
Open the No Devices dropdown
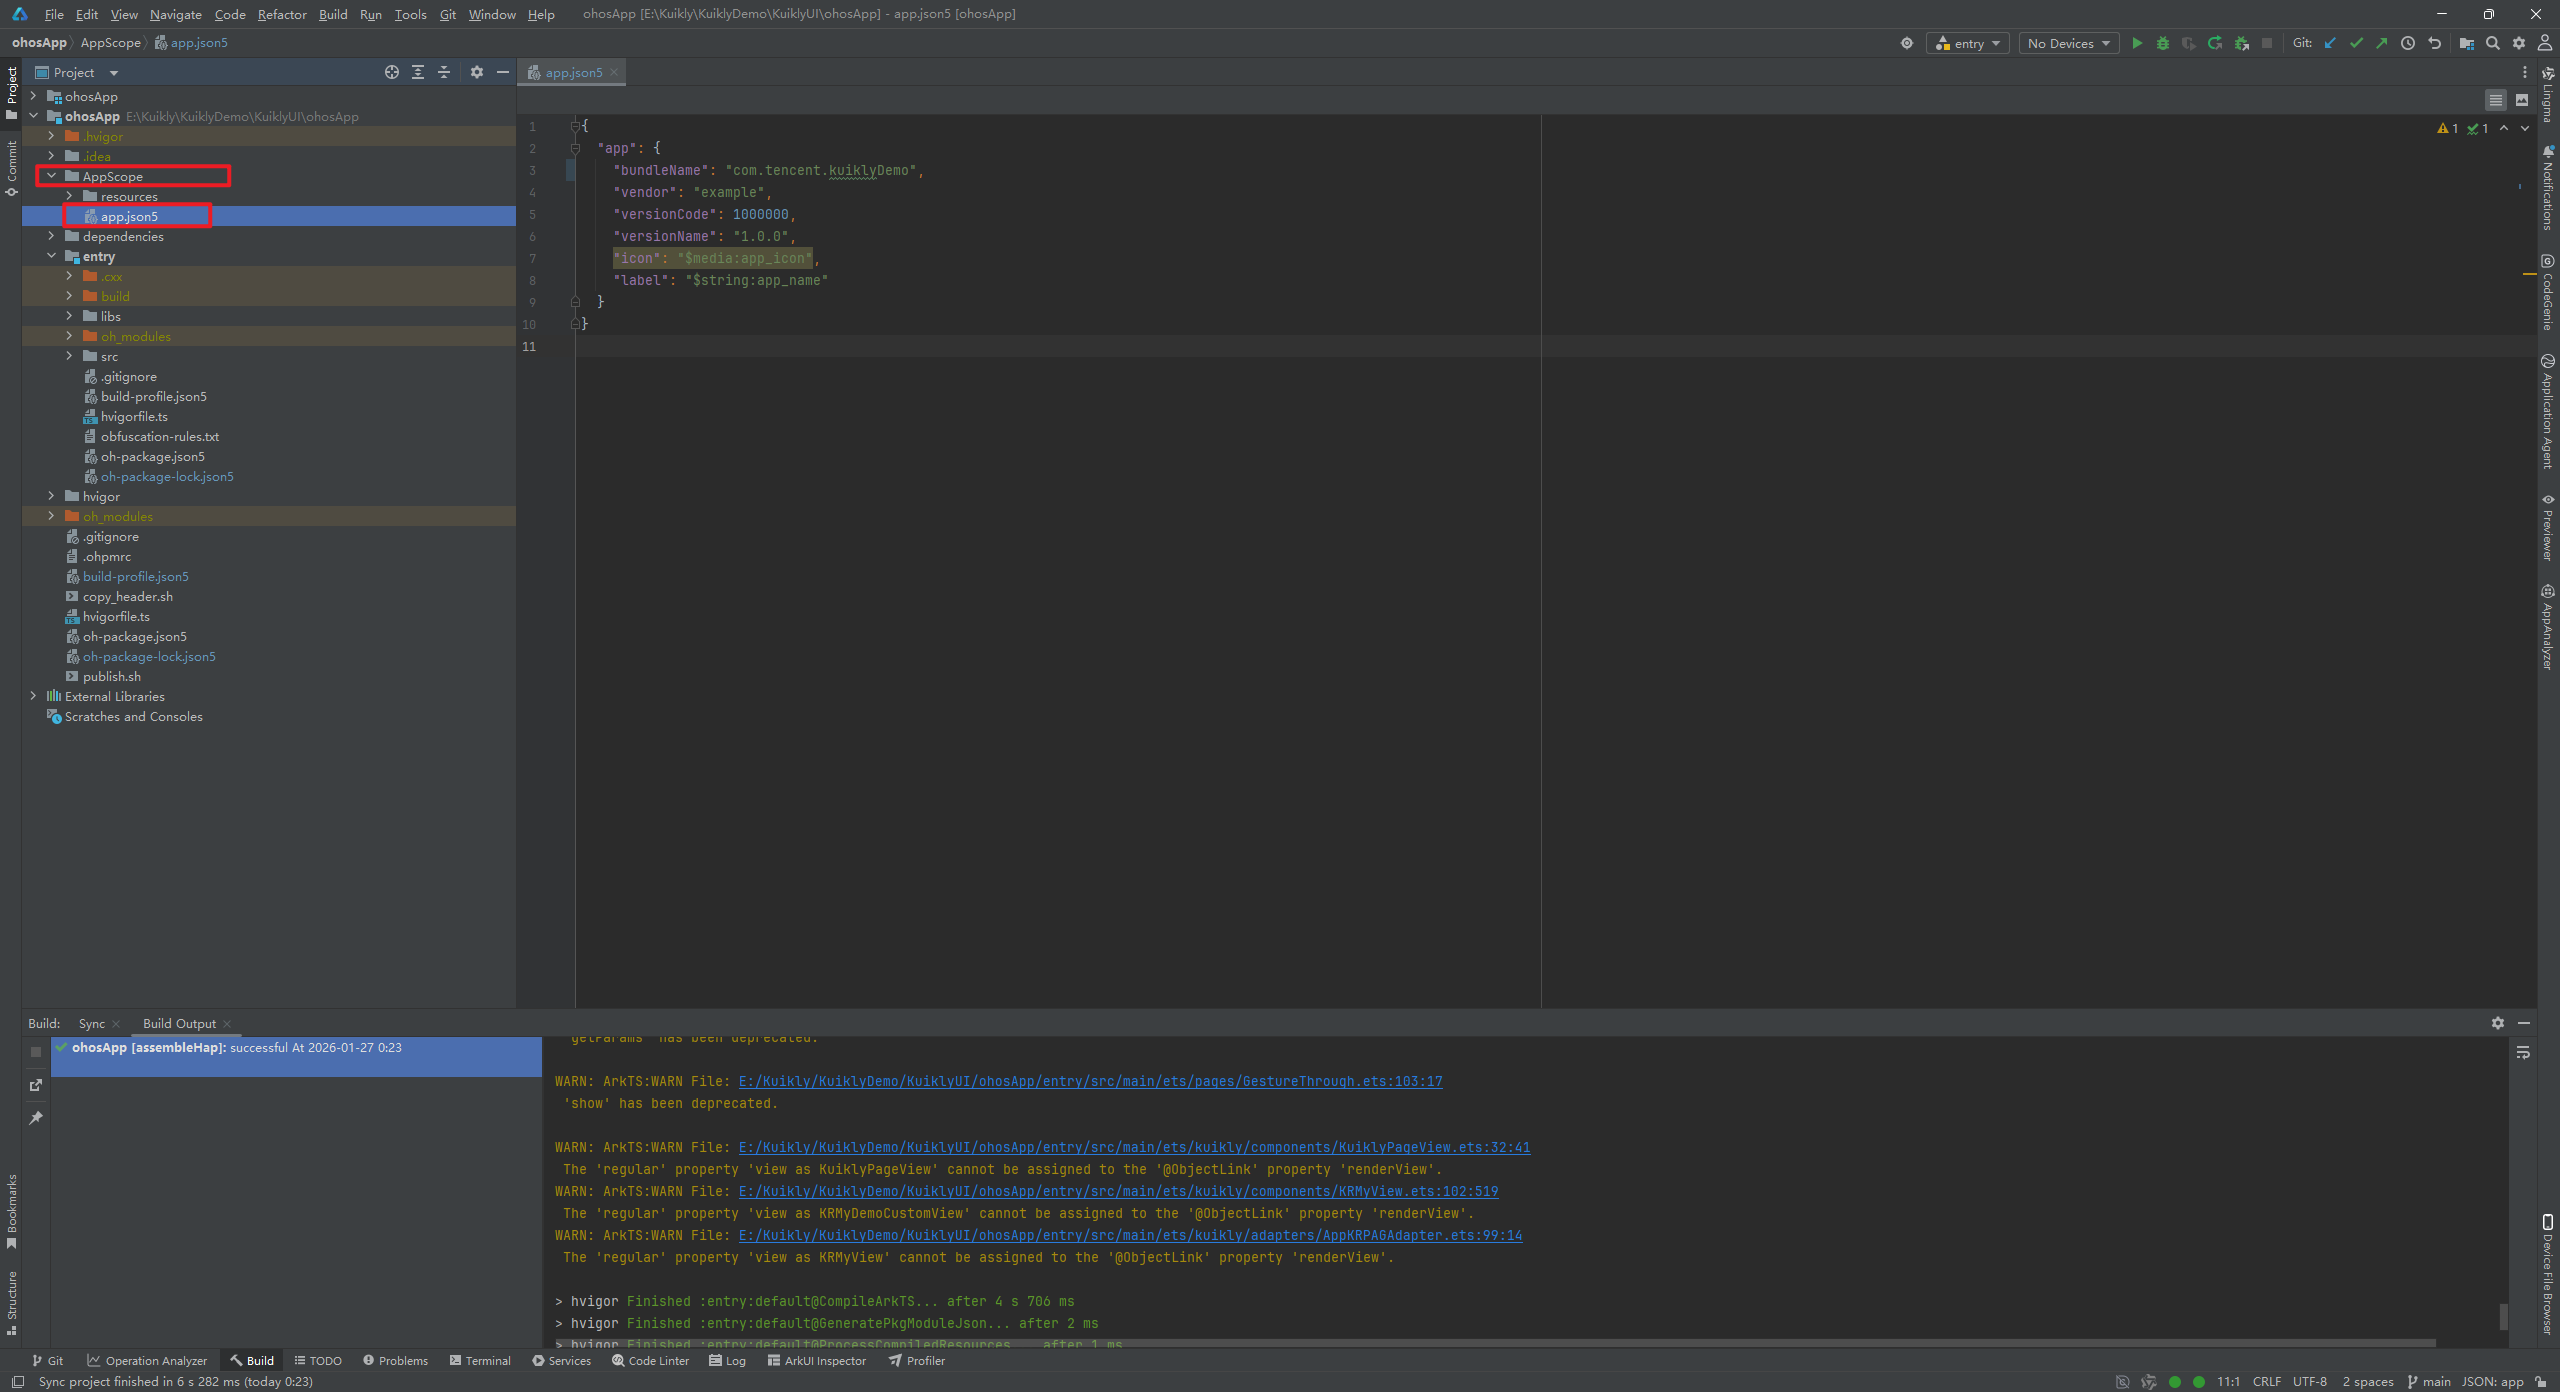coord(2068,43)
